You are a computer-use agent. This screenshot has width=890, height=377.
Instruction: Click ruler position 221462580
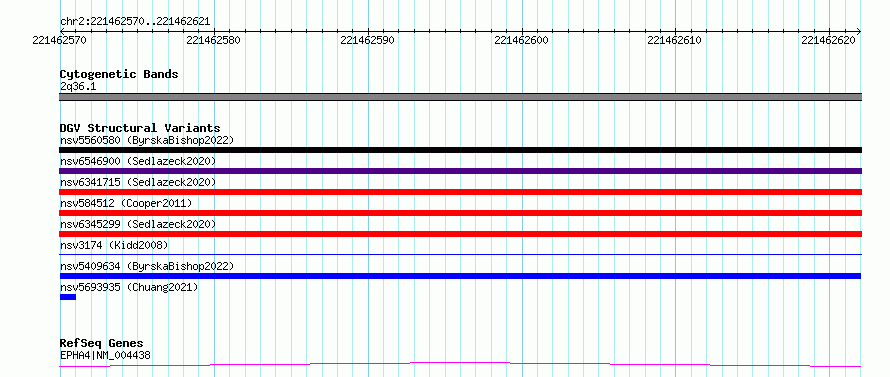(213, 40)
